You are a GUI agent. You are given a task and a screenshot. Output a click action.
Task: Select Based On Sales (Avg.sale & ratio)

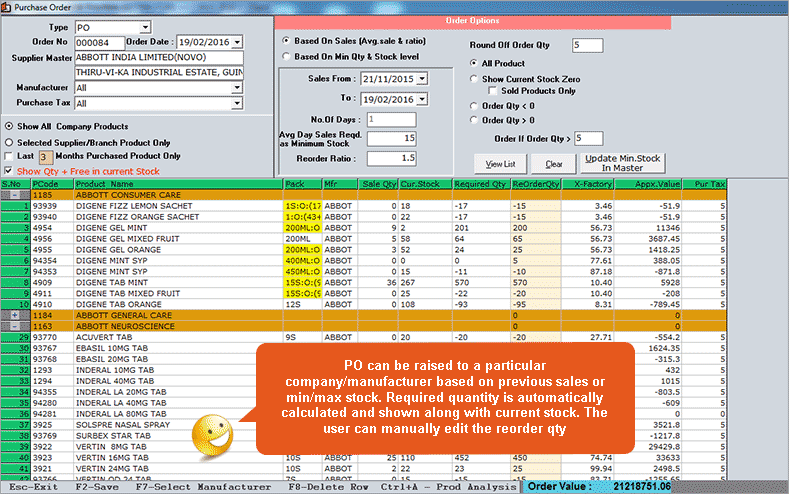[x=286, y=41]
